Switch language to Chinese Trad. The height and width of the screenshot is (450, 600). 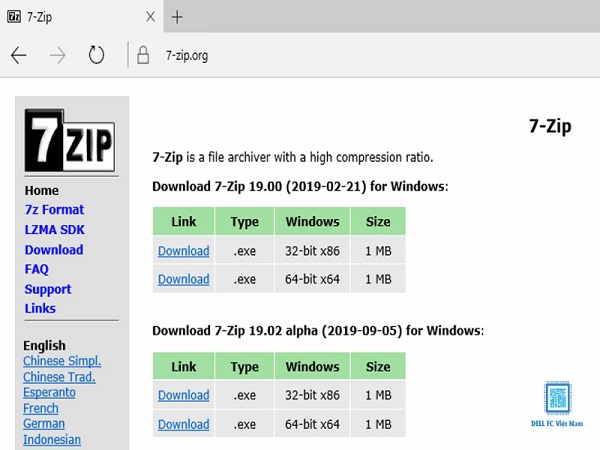[59, 377]
